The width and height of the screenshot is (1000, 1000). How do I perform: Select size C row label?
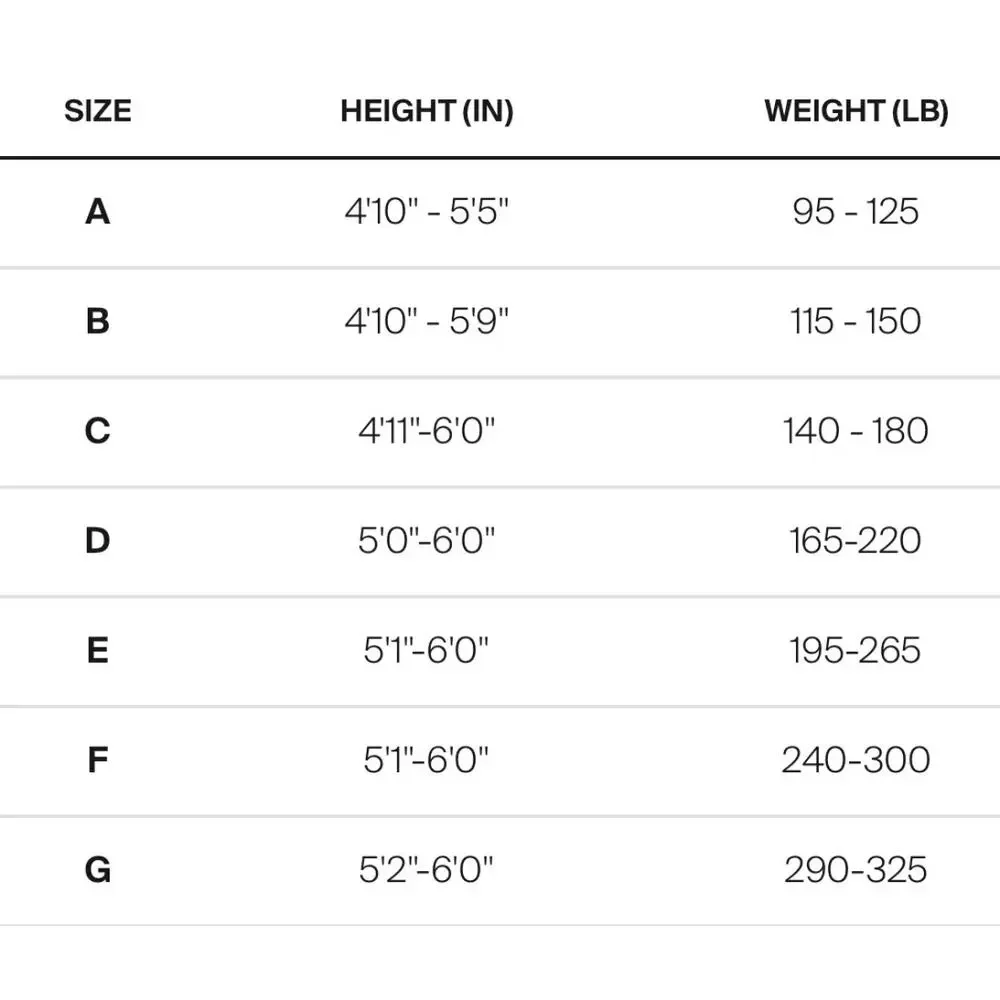click(98, 430)
